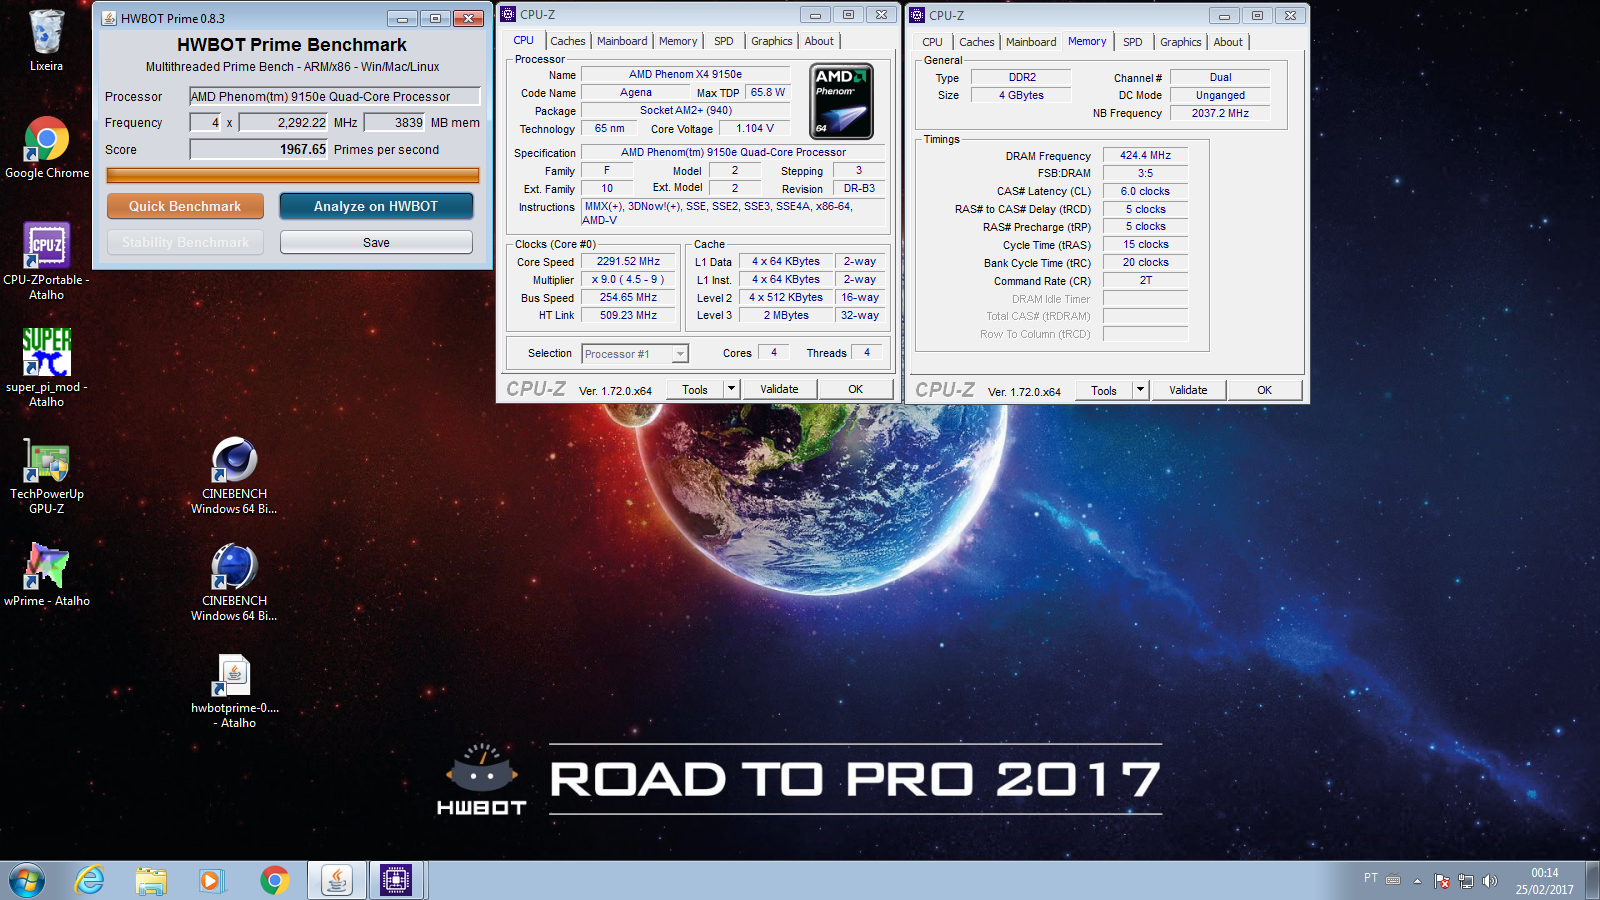1600x900 pixels.
Task: Click the Processor name field in HWBOT Prime
Action: tap(335, 96)
